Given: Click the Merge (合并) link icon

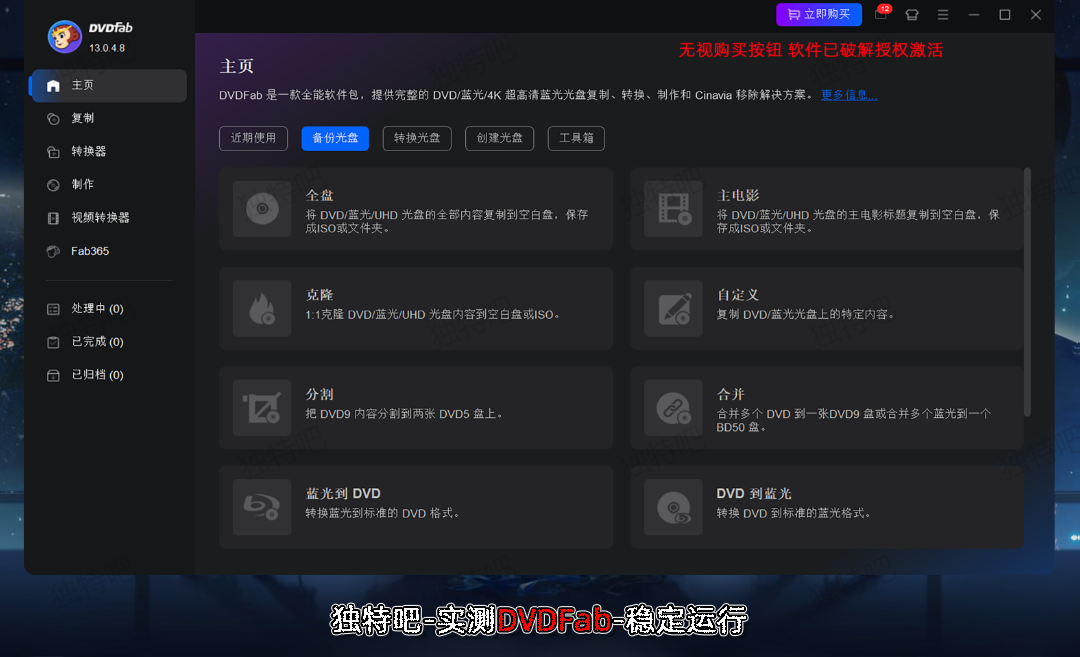Looking at the screenshot, I should 673,407.
